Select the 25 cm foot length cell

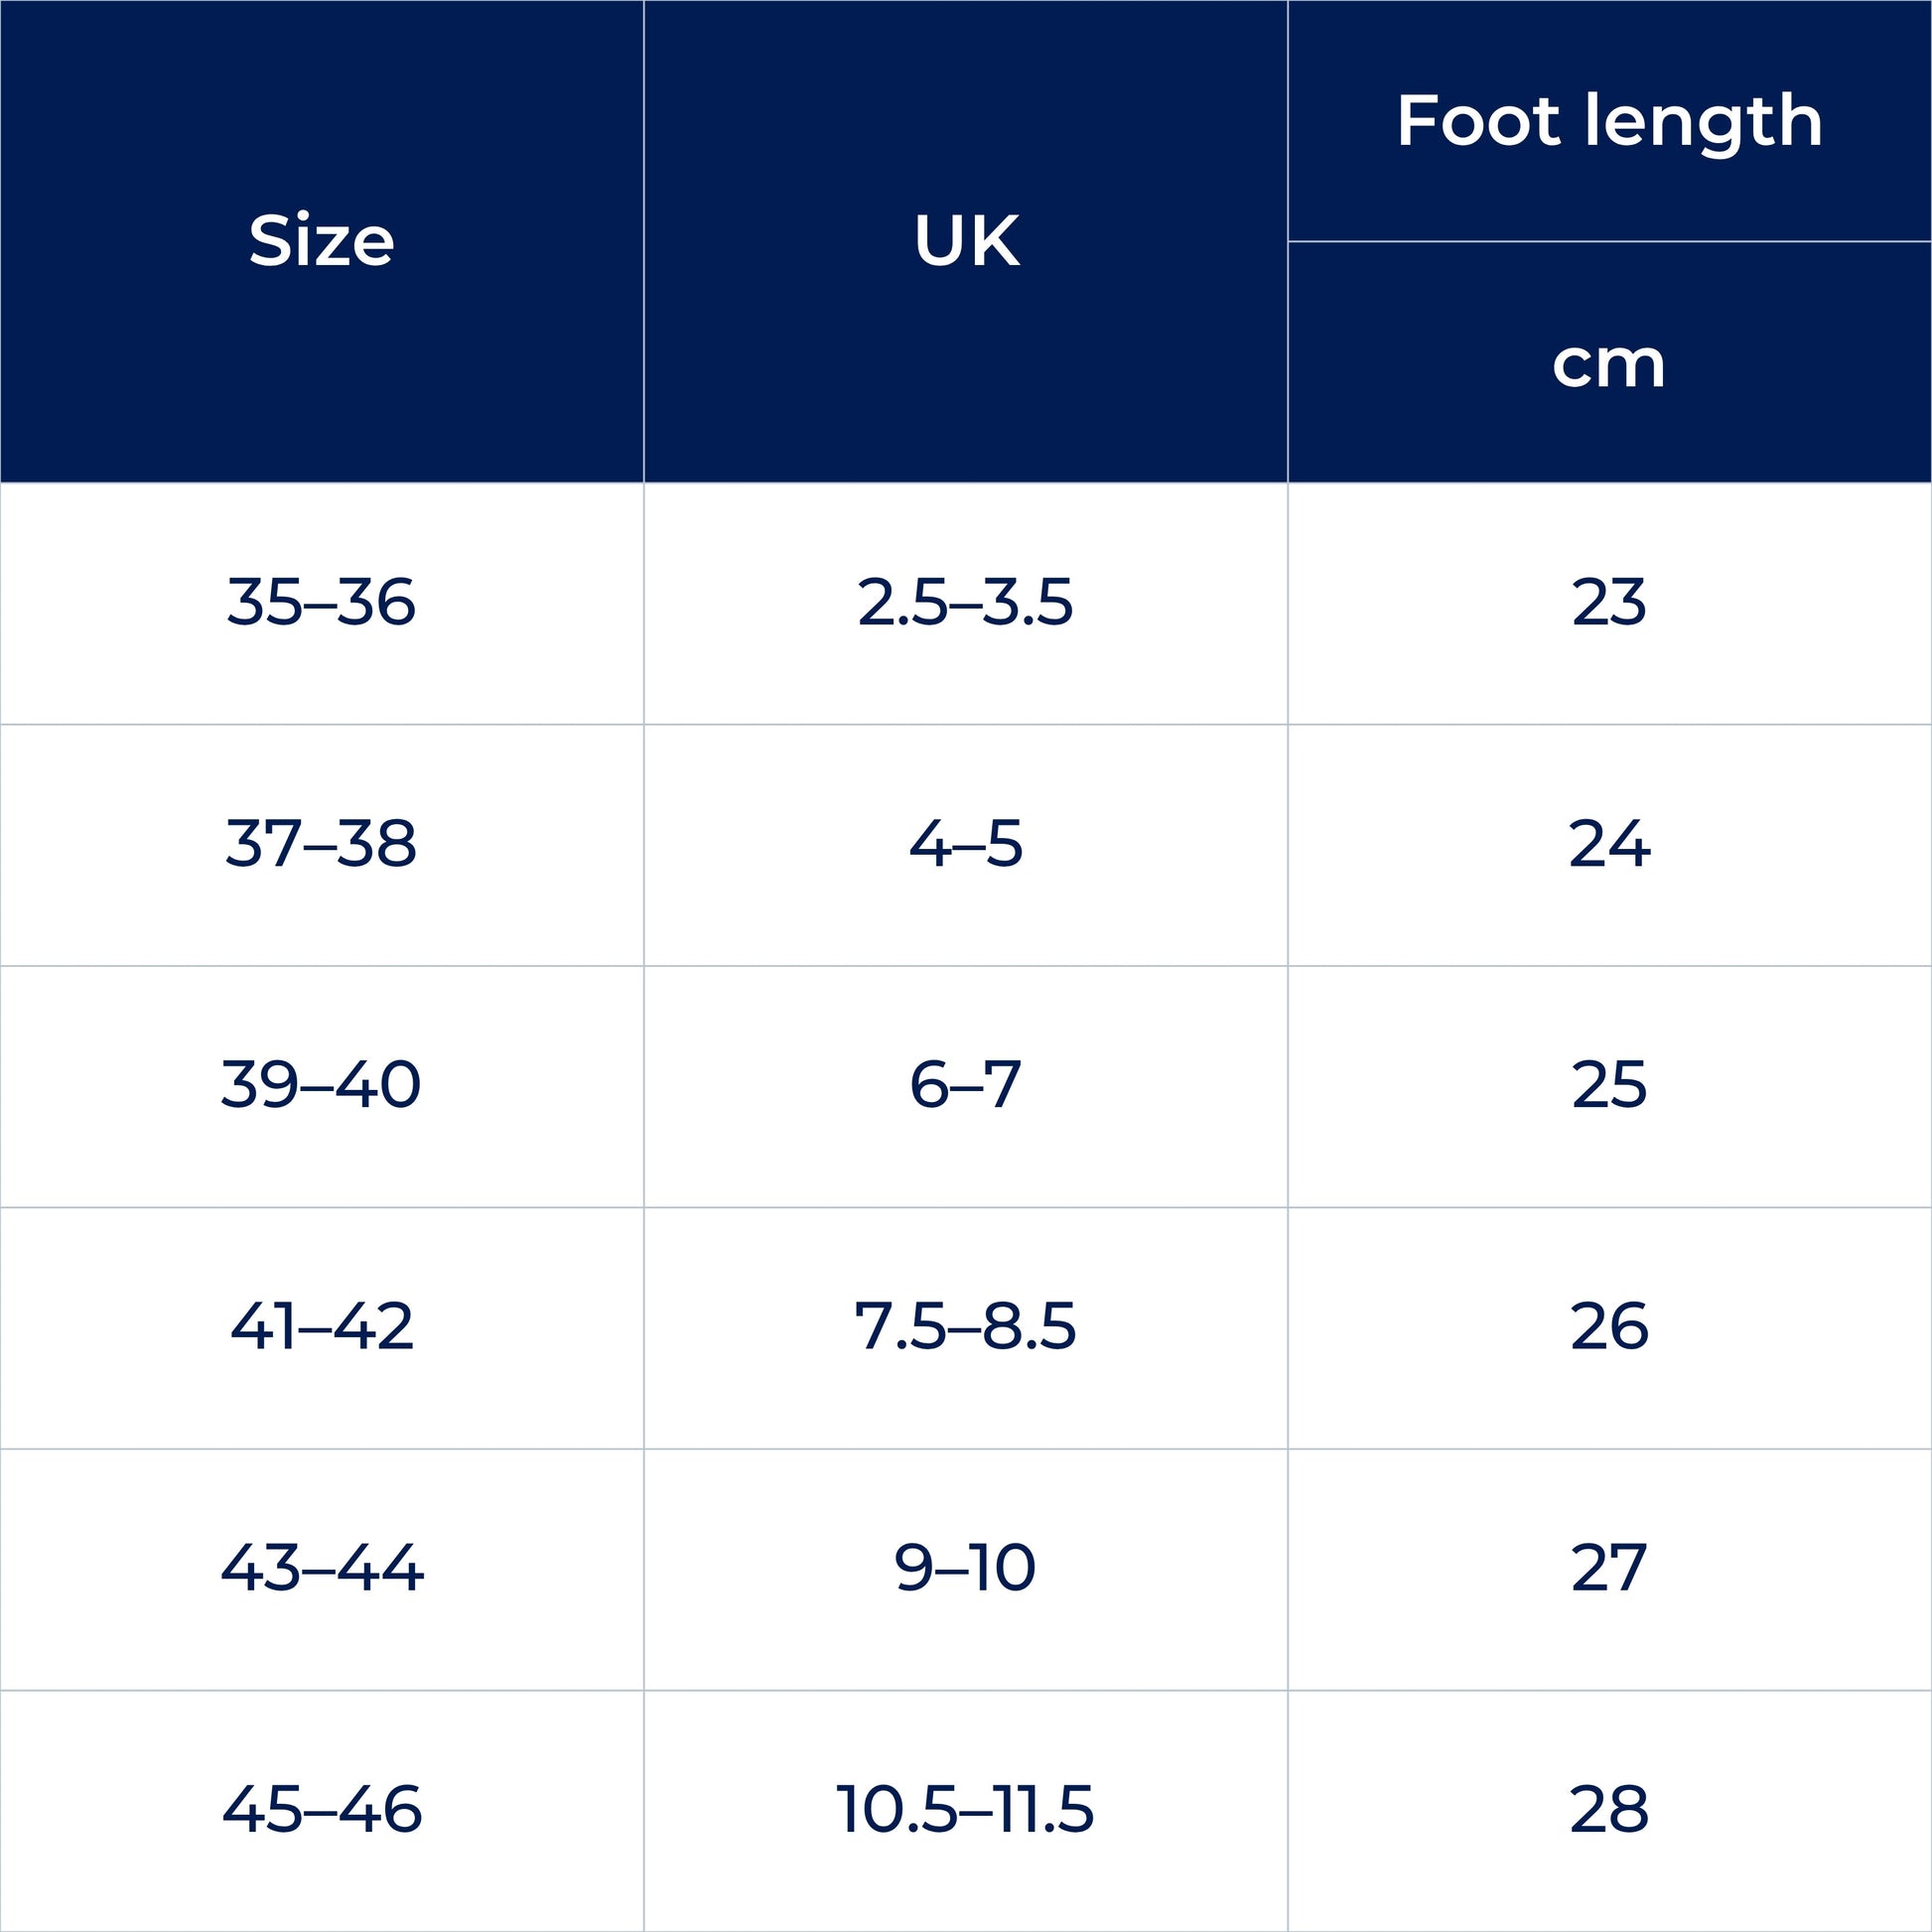1609,1085
